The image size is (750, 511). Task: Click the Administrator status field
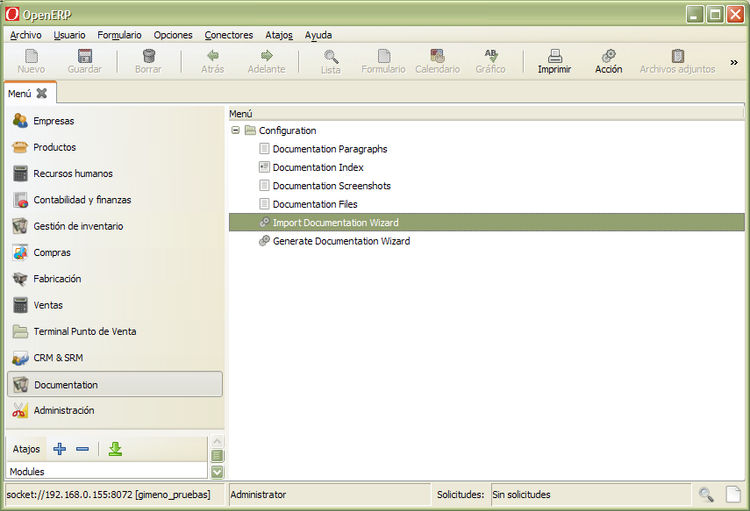click(330, 494)
